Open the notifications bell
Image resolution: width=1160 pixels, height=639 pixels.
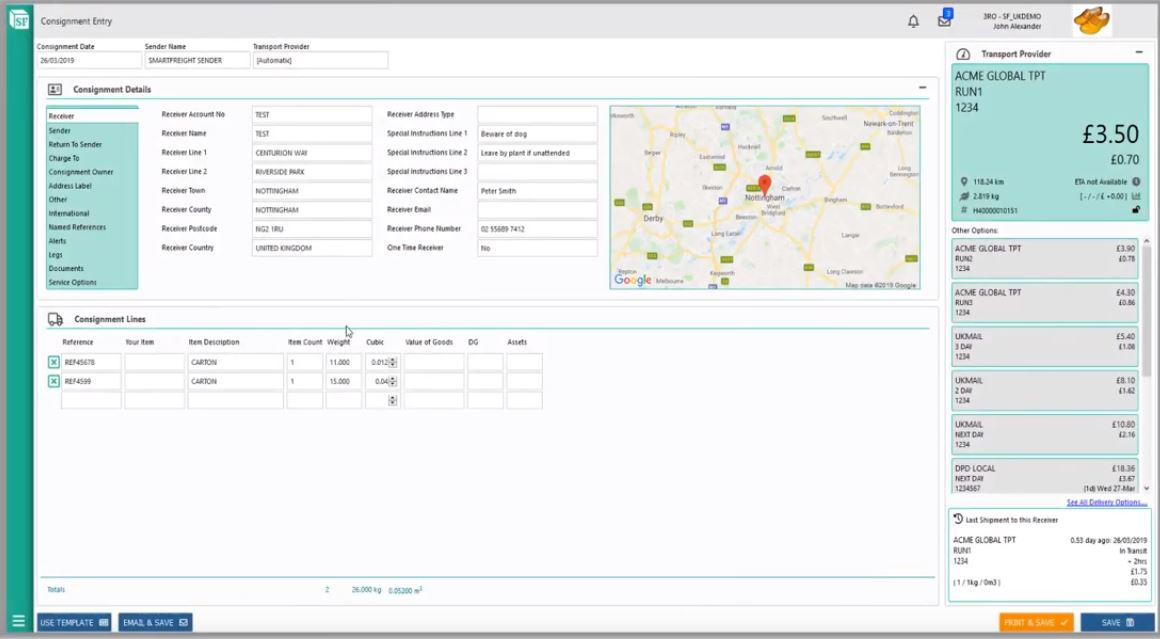[913, 21]
